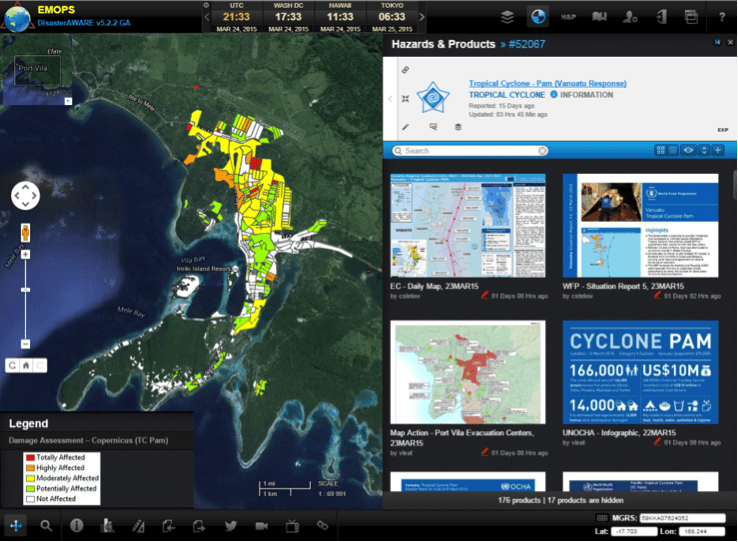Screen dimensions: 738x542
Task: Open the identify information tool
Action: 76,525
